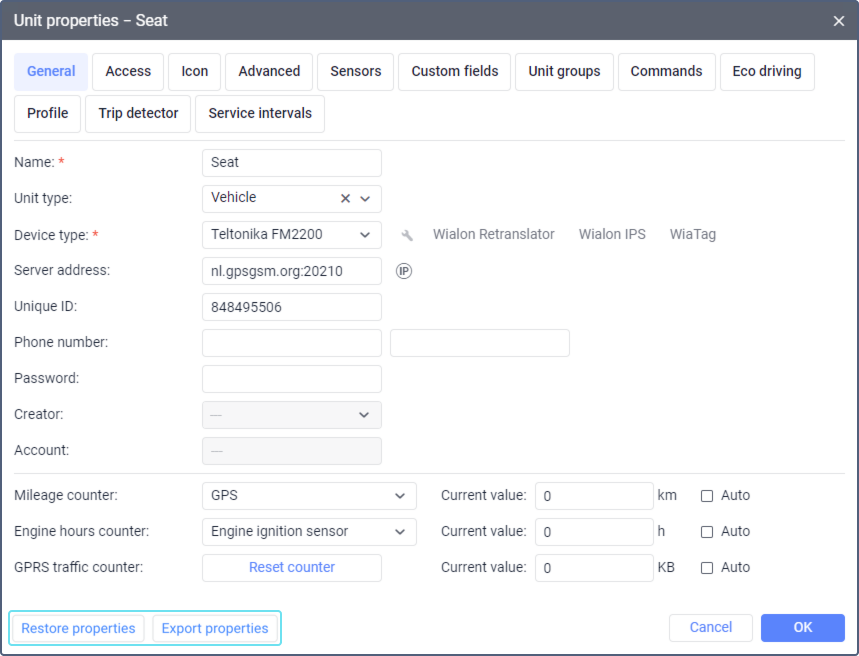Go to the Trip detector tab
Image resolution: width=859 pixels, height=656 pixels.
click(138, 114)
